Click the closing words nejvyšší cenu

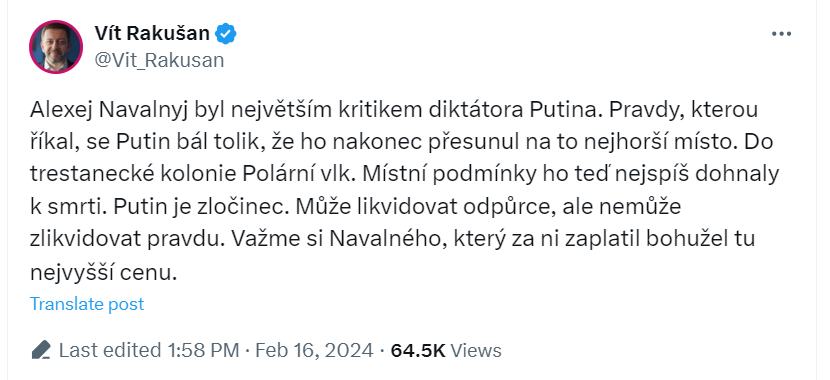pyautogui.click(x=102, y=272)
